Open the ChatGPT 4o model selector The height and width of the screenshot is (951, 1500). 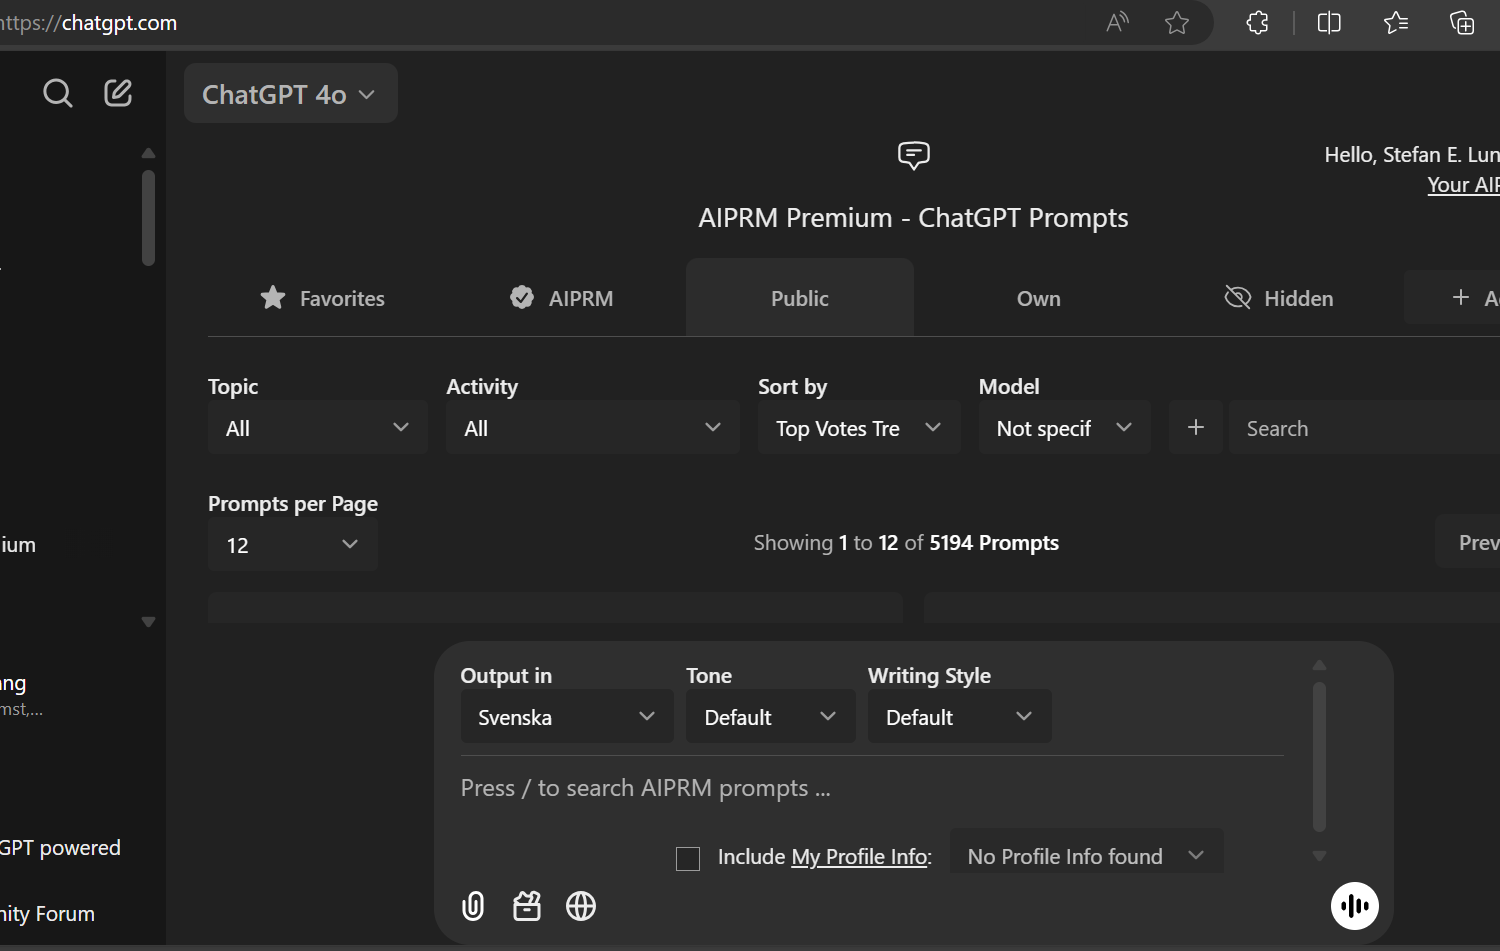(x=291, y=94)
